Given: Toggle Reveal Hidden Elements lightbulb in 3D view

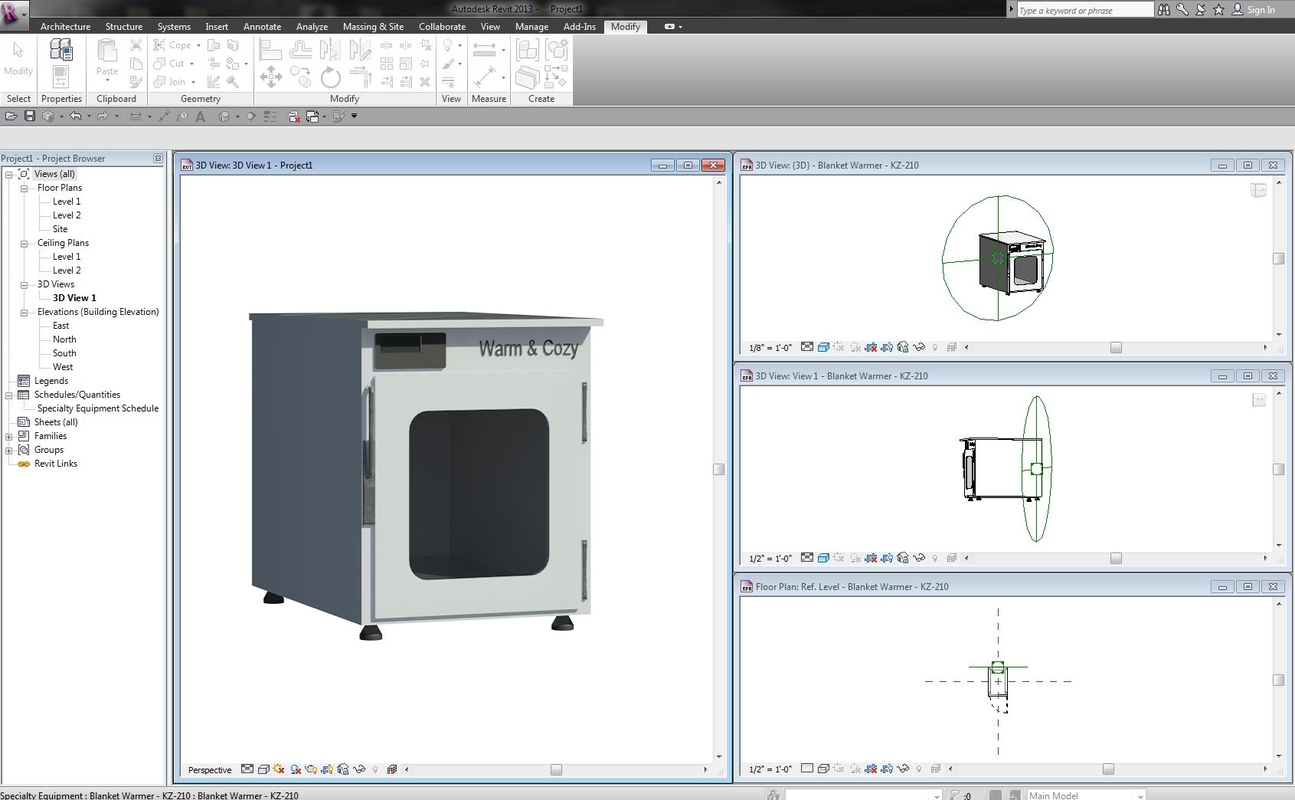Looking at the screenshot, I should [x=936, y=347].
